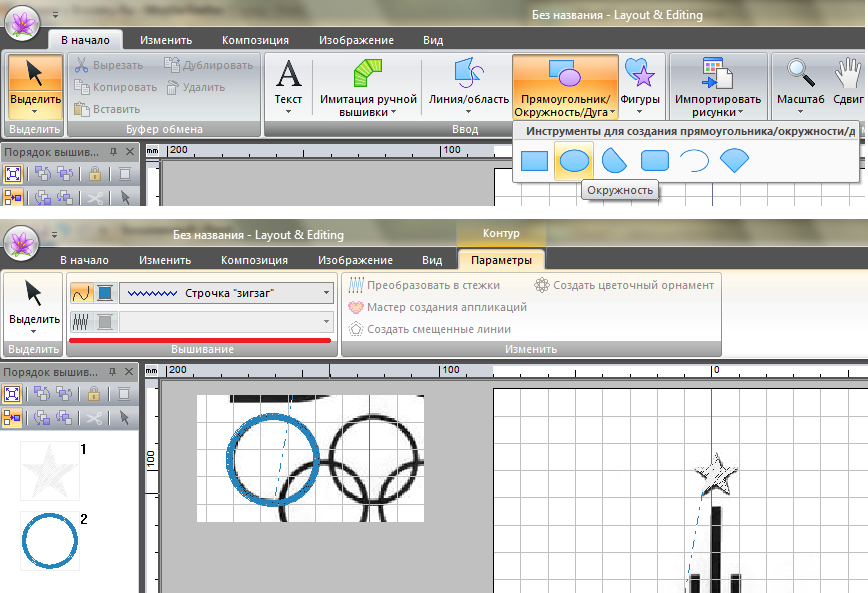This screenshot has width=868, height=593.
Task: Click the Контур contextual tab header
Action: (x=501, y=233)
